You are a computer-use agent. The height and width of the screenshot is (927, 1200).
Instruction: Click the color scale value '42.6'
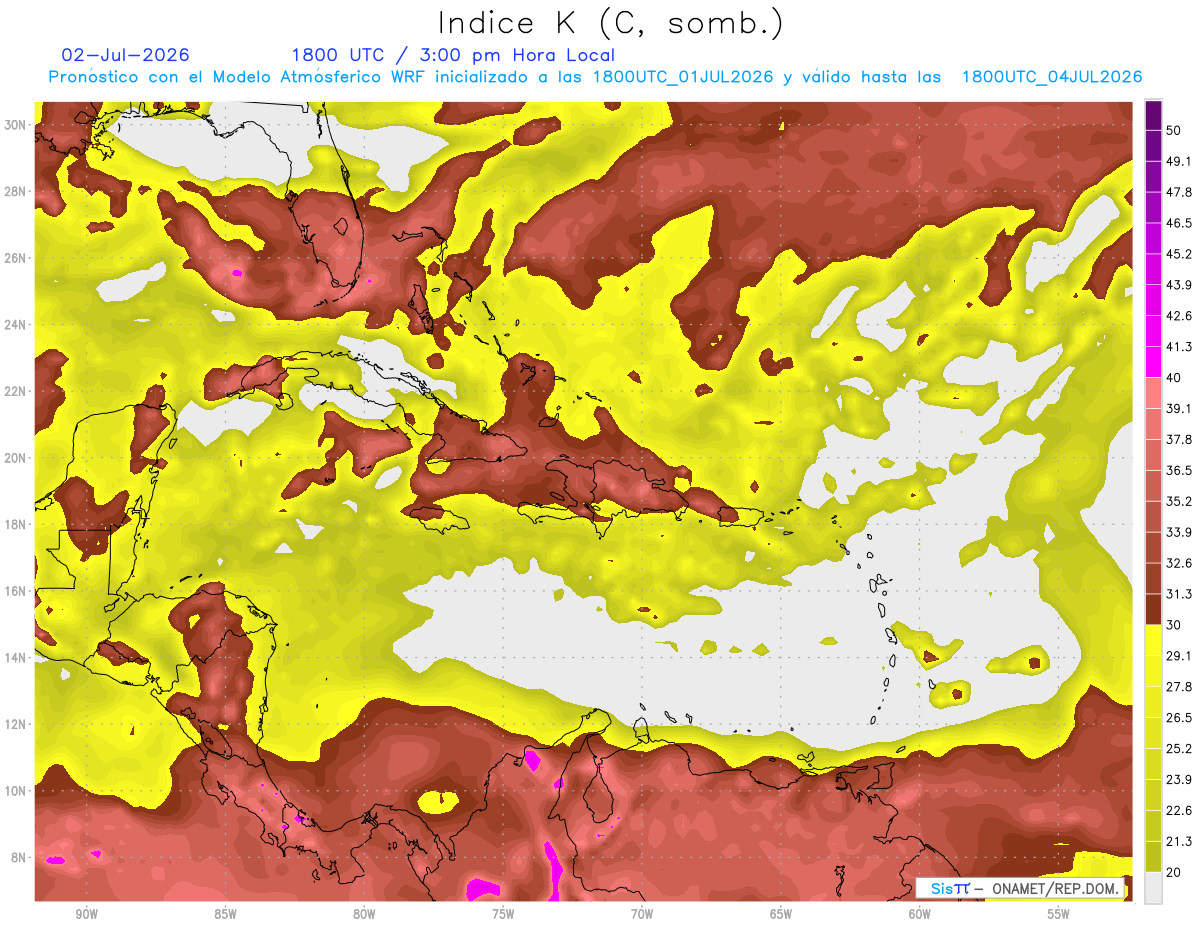pos(1179,316)
